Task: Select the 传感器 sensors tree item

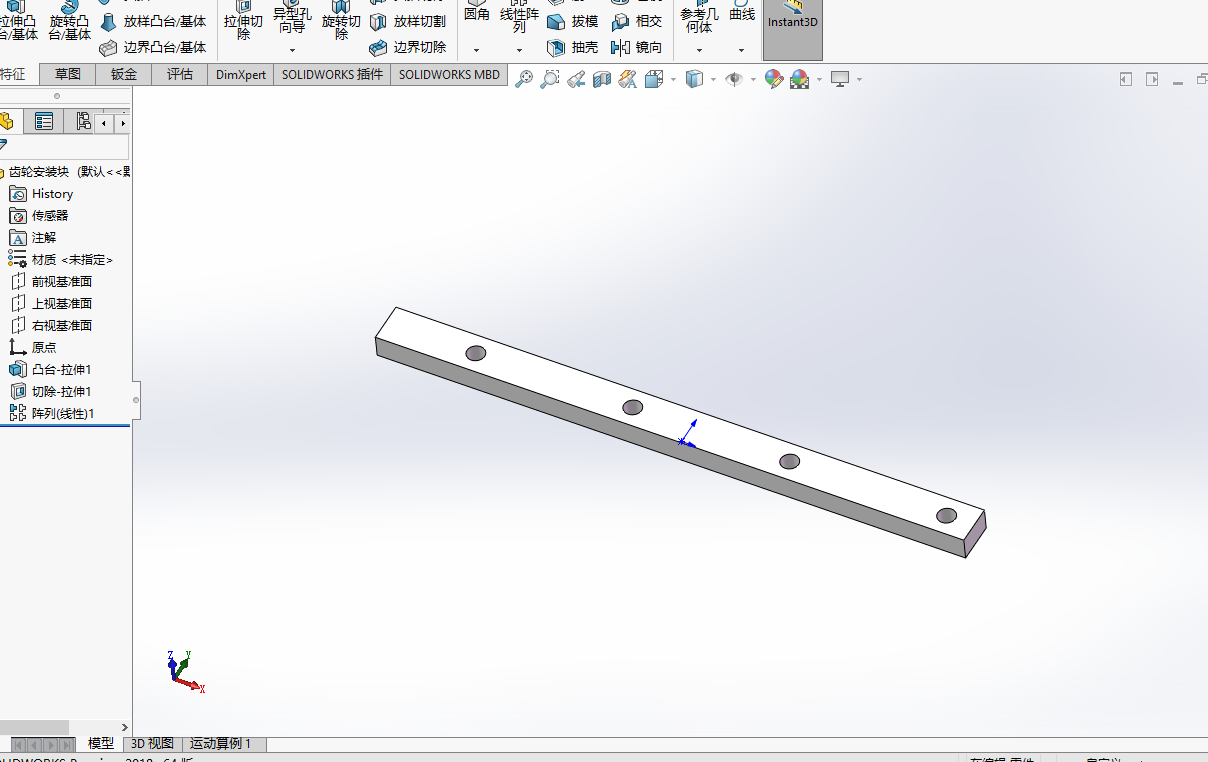Action: click(39, 216)
